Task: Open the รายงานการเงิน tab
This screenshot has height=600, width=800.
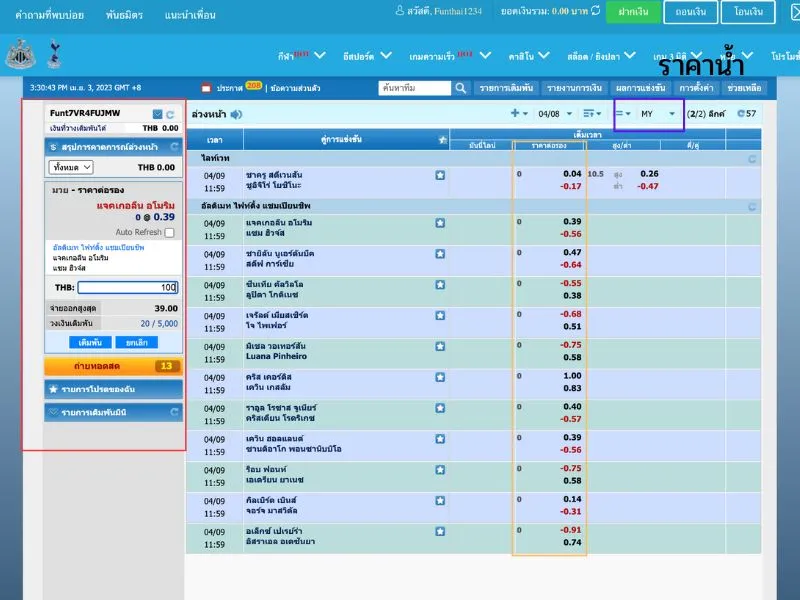Action: tap(574, 88)
